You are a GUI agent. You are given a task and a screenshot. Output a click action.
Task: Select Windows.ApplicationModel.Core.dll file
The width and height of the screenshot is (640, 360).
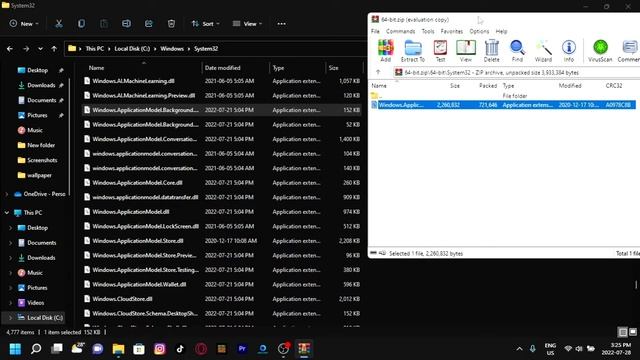(x=222, y=183)
